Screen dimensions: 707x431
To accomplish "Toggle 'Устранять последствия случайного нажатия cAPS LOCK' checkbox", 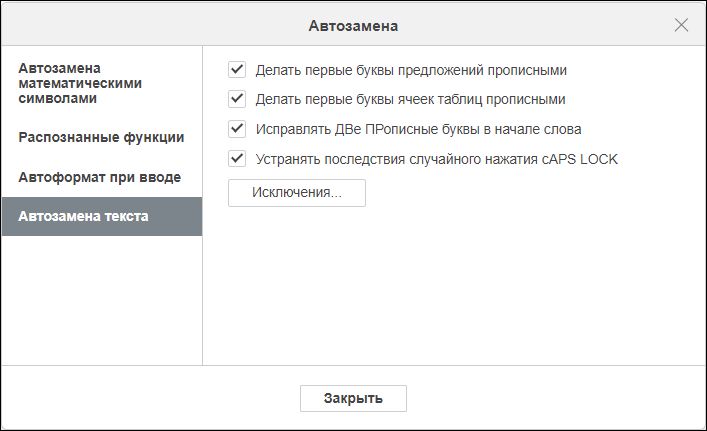I will pyautogui.click(x=237, y=159).
